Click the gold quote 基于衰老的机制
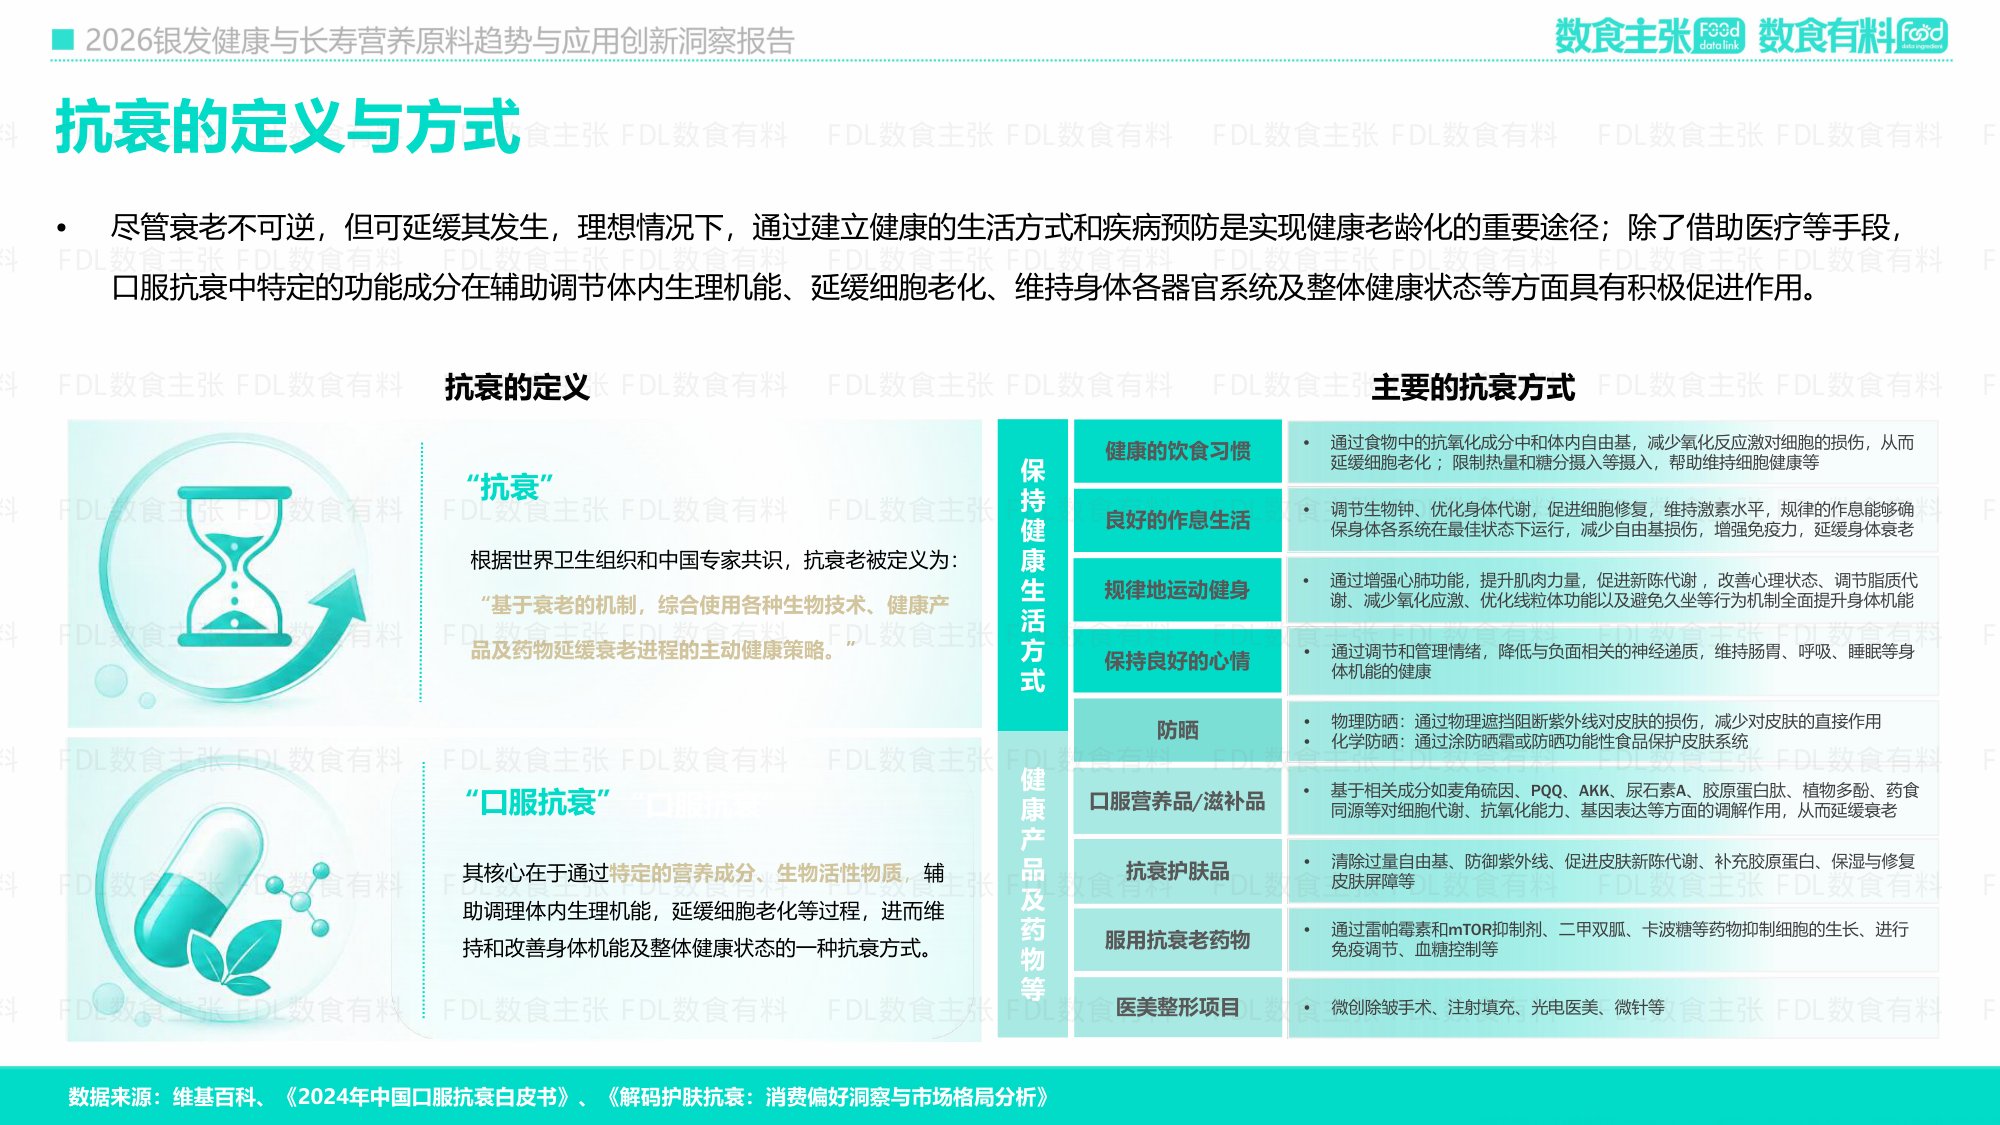2000x1125 pixels. pyautogui.click(x=709, y=627)
